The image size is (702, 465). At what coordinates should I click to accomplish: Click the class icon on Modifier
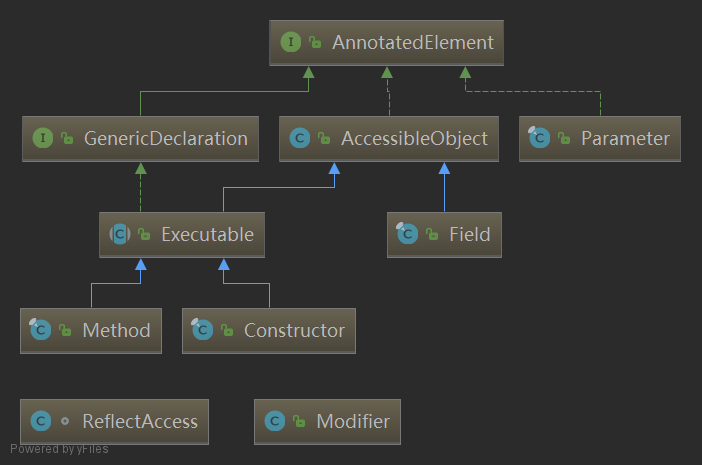(x=275, y=422)
